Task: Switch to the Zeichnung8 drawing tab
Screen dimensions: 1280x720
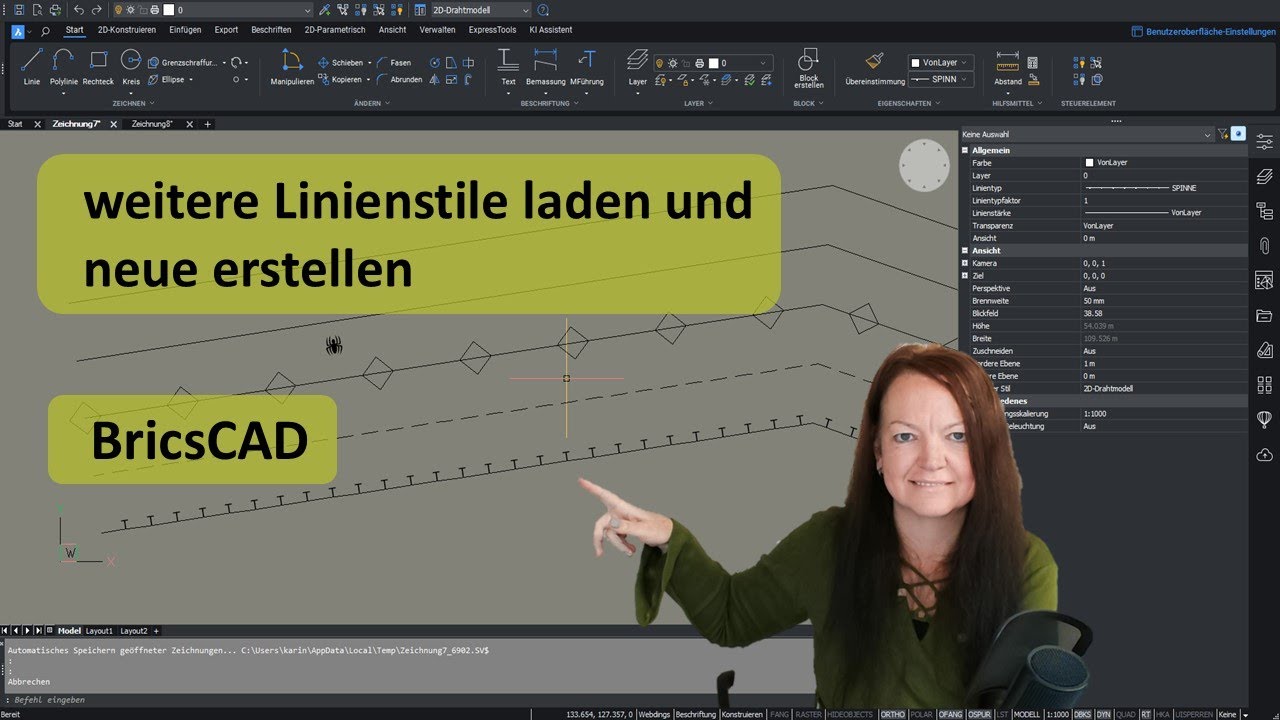Action: point(152,124)
